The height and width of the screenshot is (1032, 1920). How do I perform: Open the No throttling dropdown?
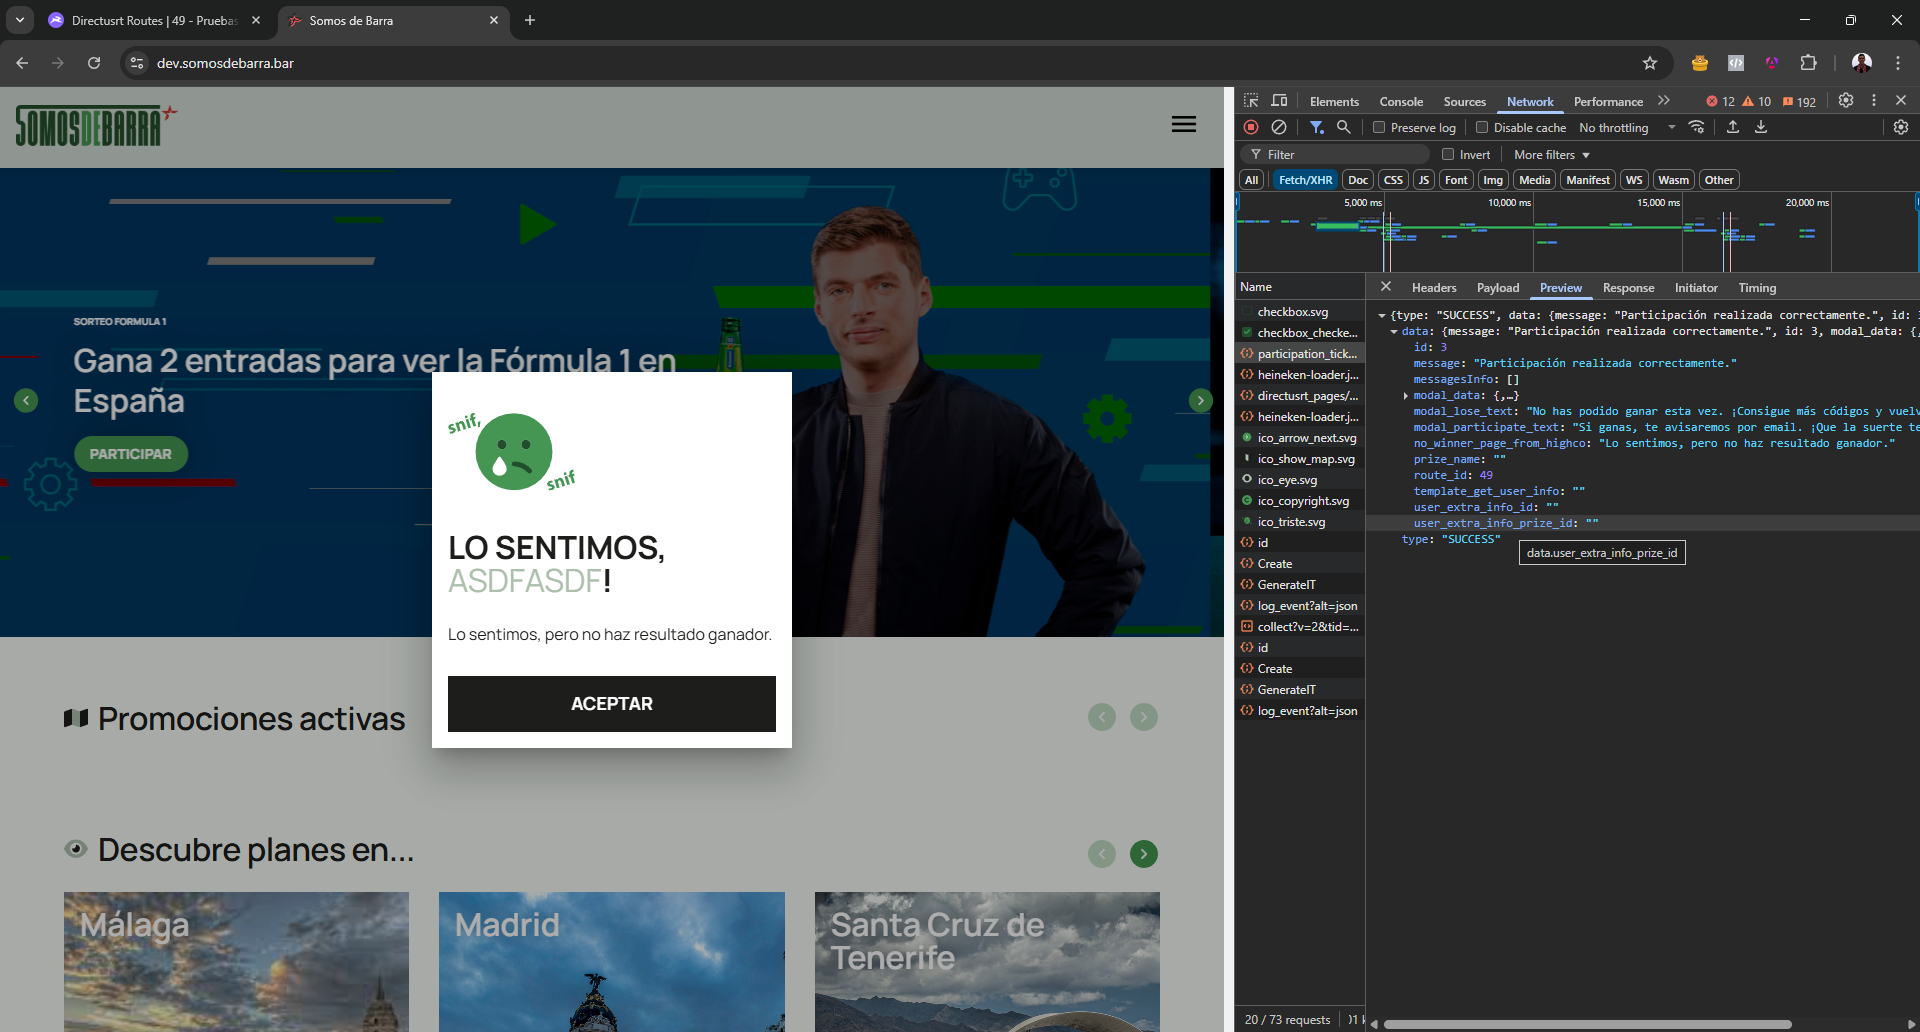coord(1626,128)
